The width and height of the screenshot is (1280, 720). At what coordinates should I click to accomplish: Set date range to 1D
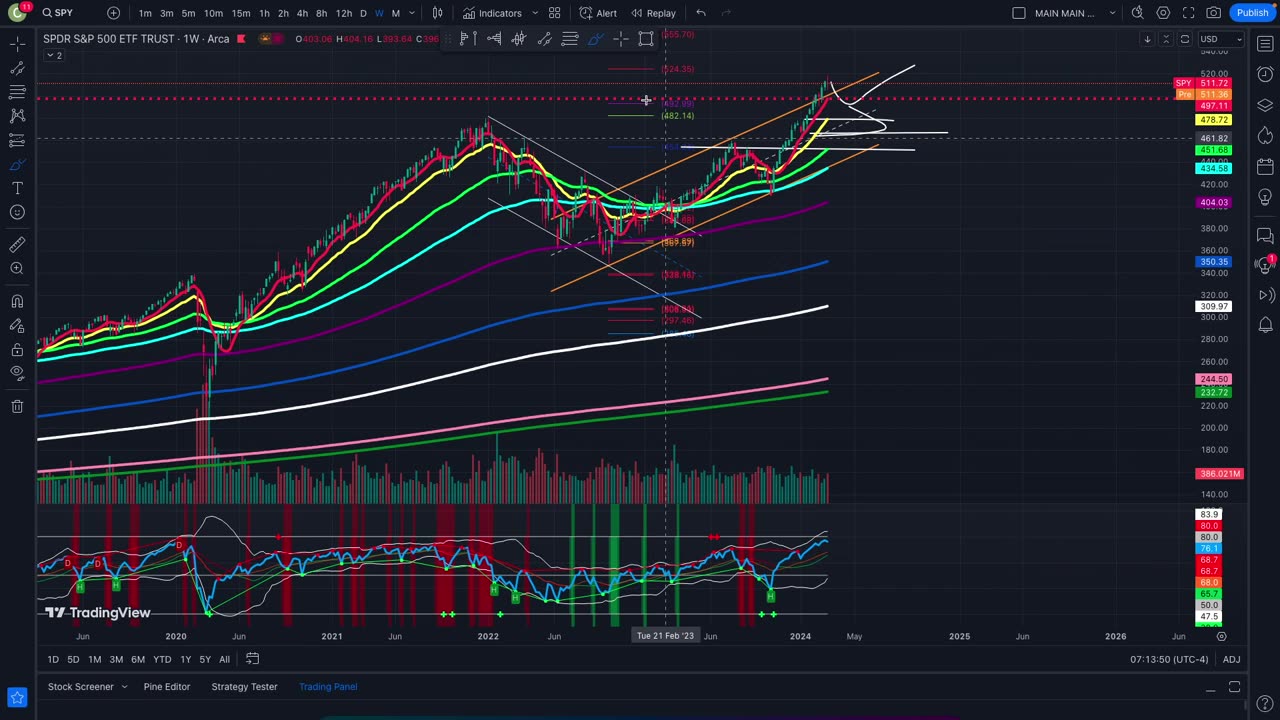52,659
